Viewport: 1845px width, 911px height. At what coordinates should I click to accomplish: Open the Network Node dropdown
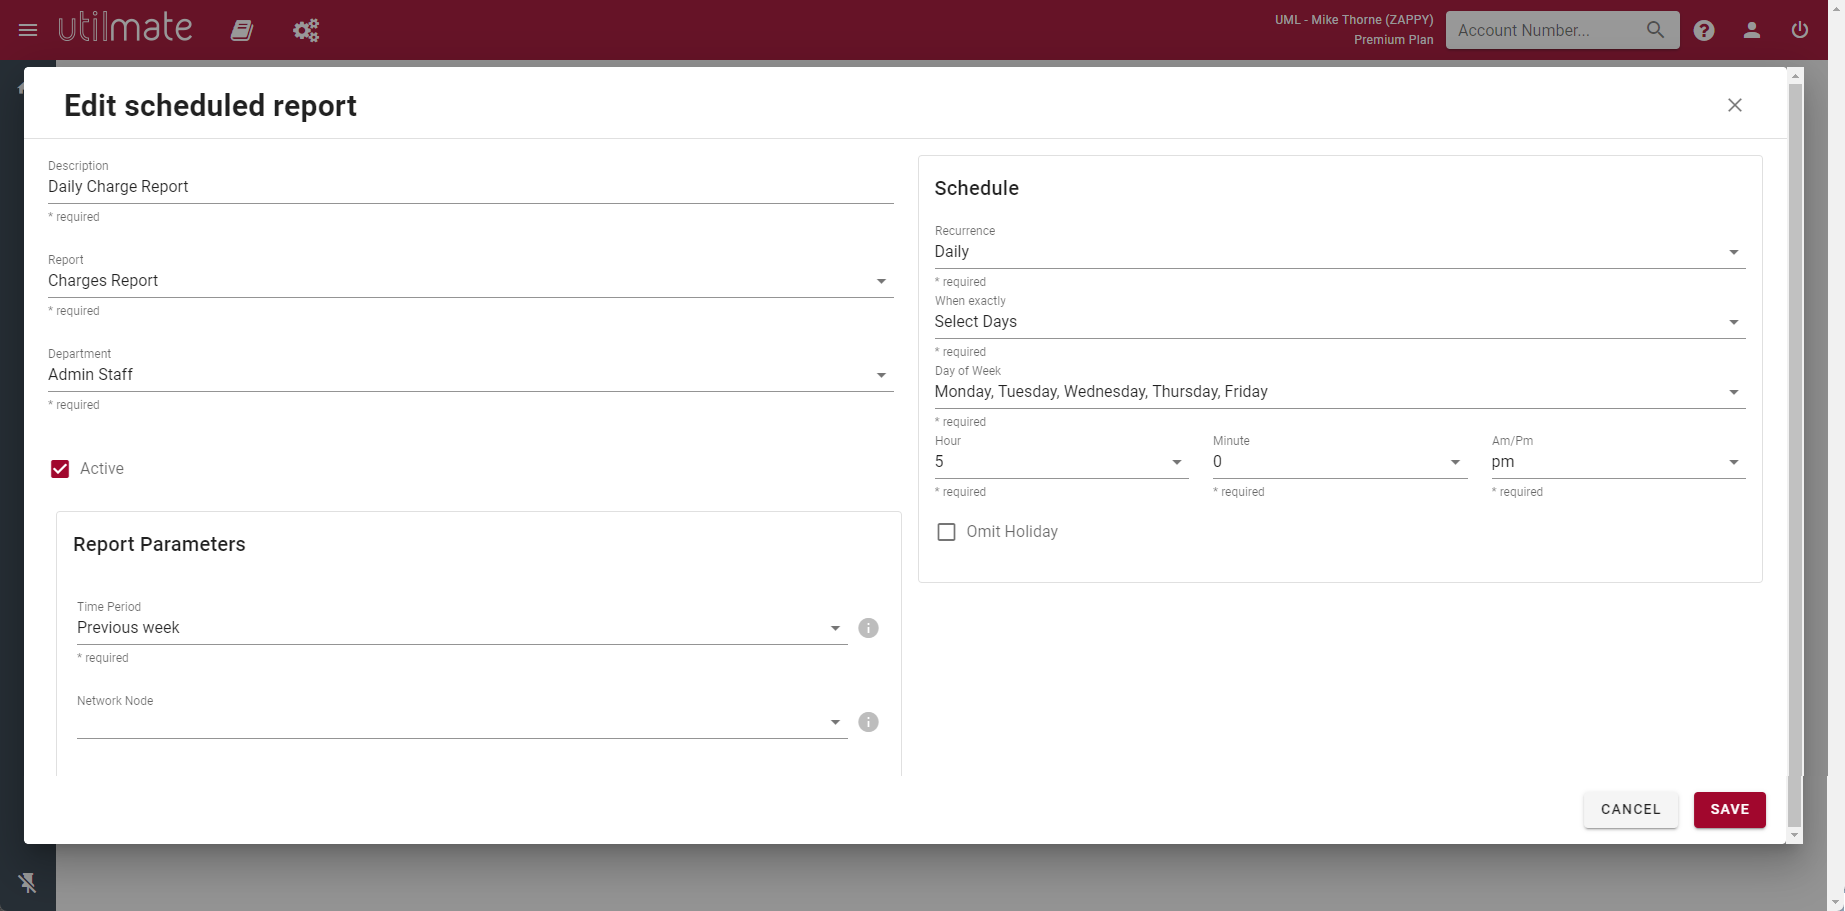click(462, 722)
